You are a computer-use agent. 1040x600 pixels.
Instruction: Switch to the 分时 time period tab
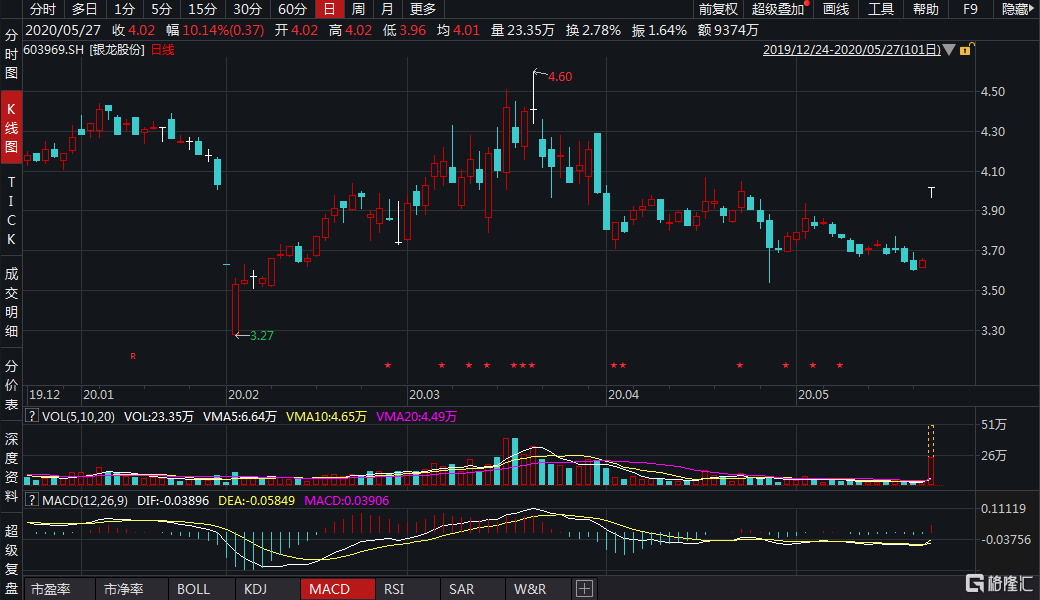(x=43, y=9)
